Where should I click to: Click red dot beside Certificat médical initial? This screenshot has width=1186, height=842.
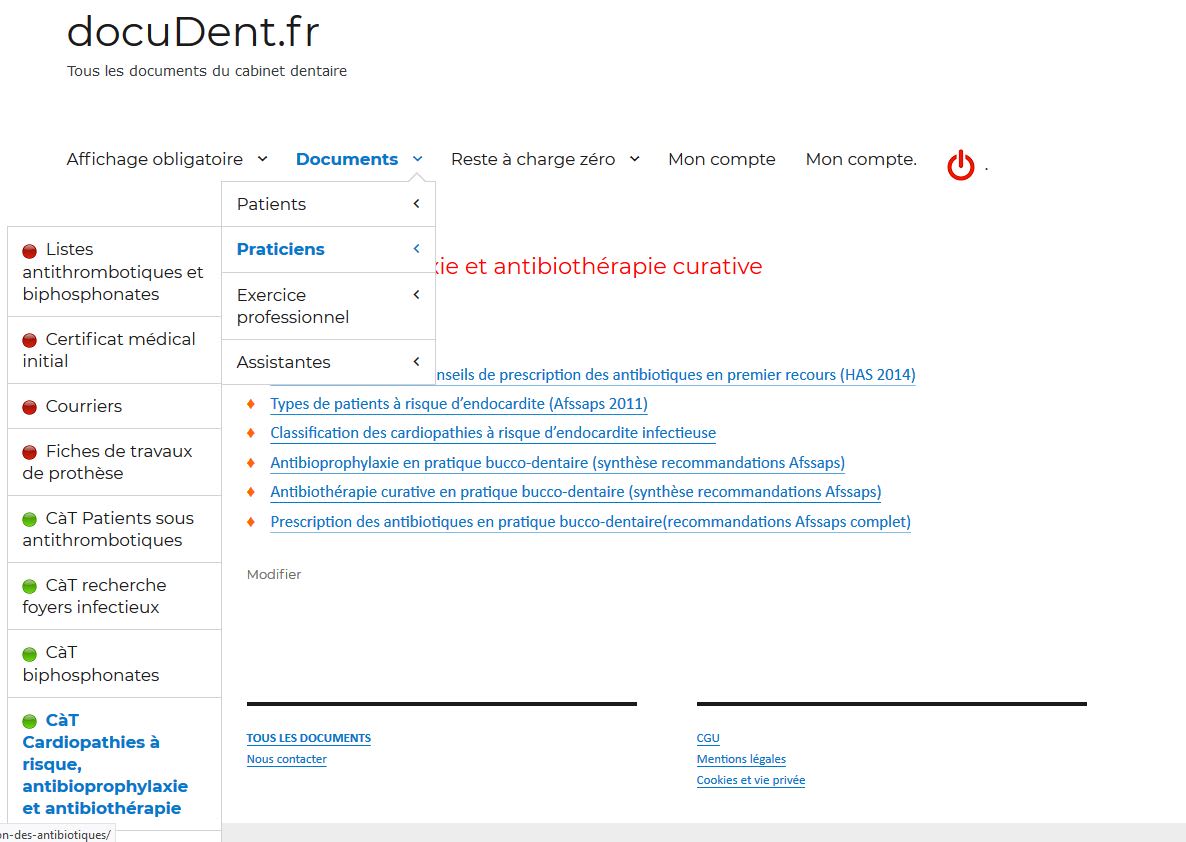pyautogui.click(x=30, y=340)
